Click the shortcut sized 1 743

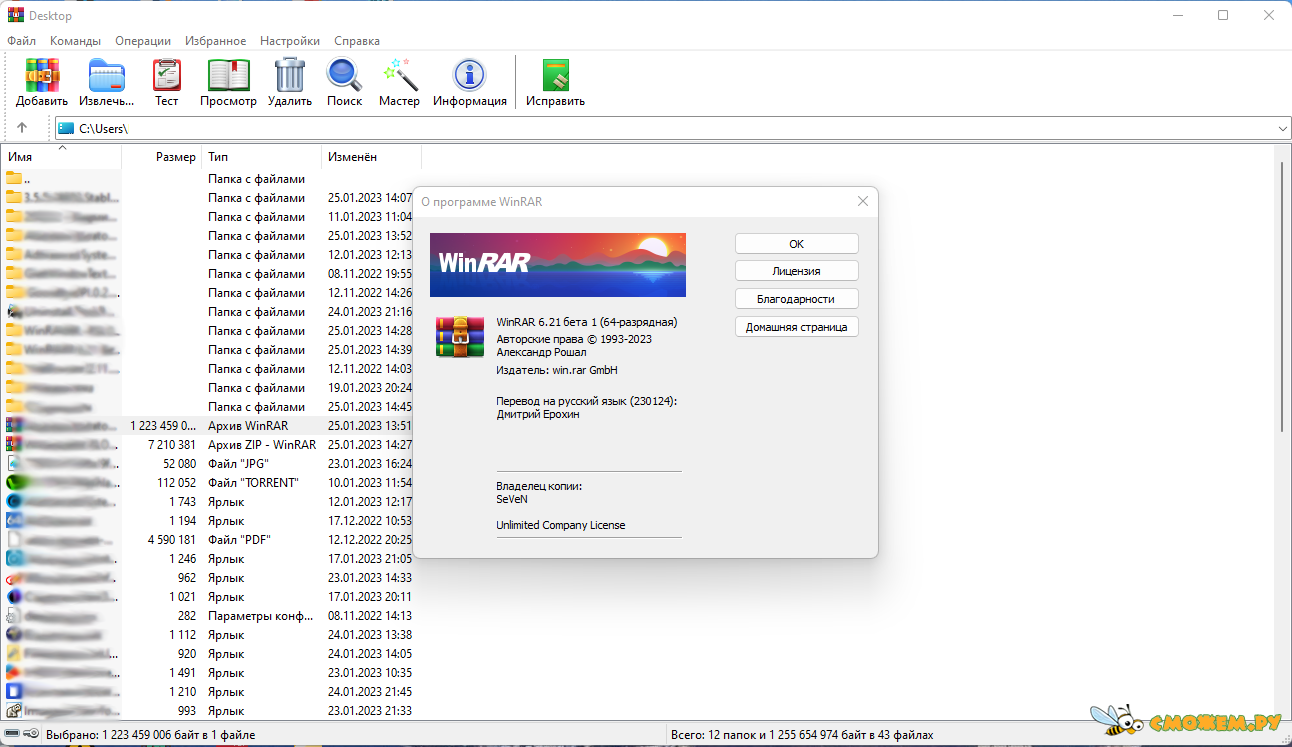tap(211, 502)
